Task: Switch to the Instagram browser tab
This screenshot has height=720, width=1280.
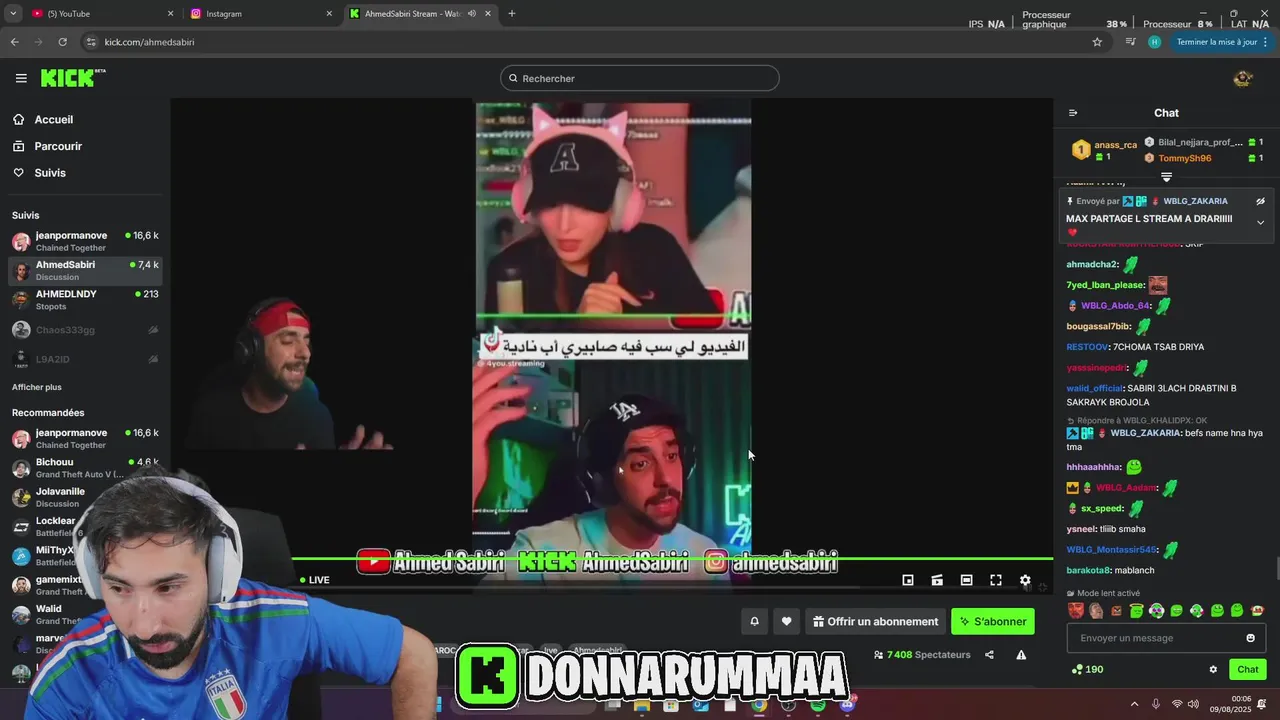Action: click(x=260, y=14)
